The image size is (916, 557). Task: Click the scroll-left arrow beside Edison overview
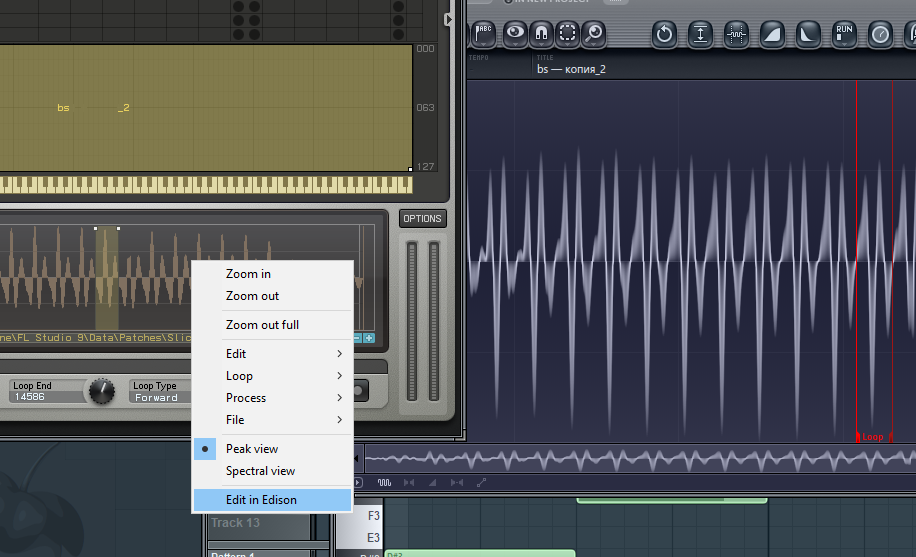(x=357, y=458)
